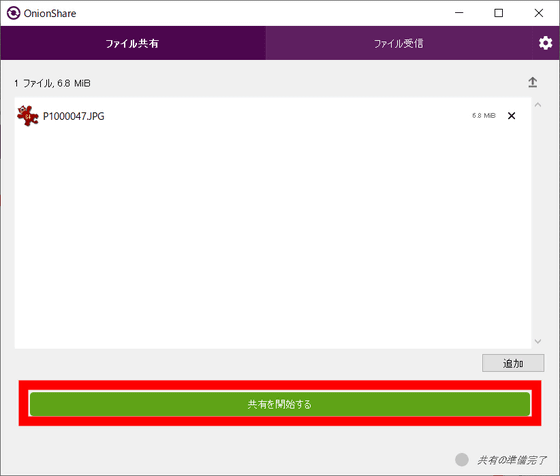Select the P1000047.JPG file row
Viewport: 560px width, 476px height.
coord(272,116)
